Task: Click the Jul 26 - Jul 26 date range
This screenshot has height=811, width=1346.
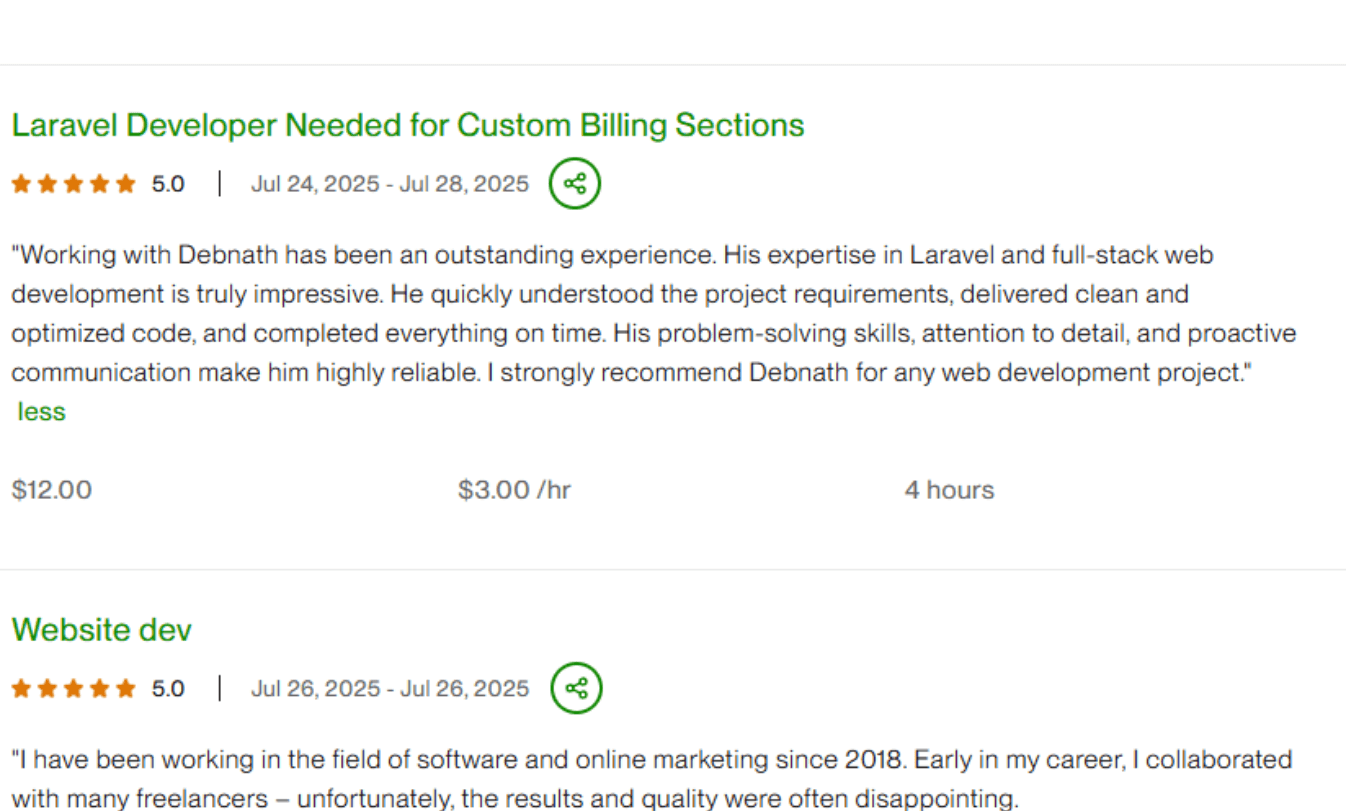Action: (x=390, y=688)
